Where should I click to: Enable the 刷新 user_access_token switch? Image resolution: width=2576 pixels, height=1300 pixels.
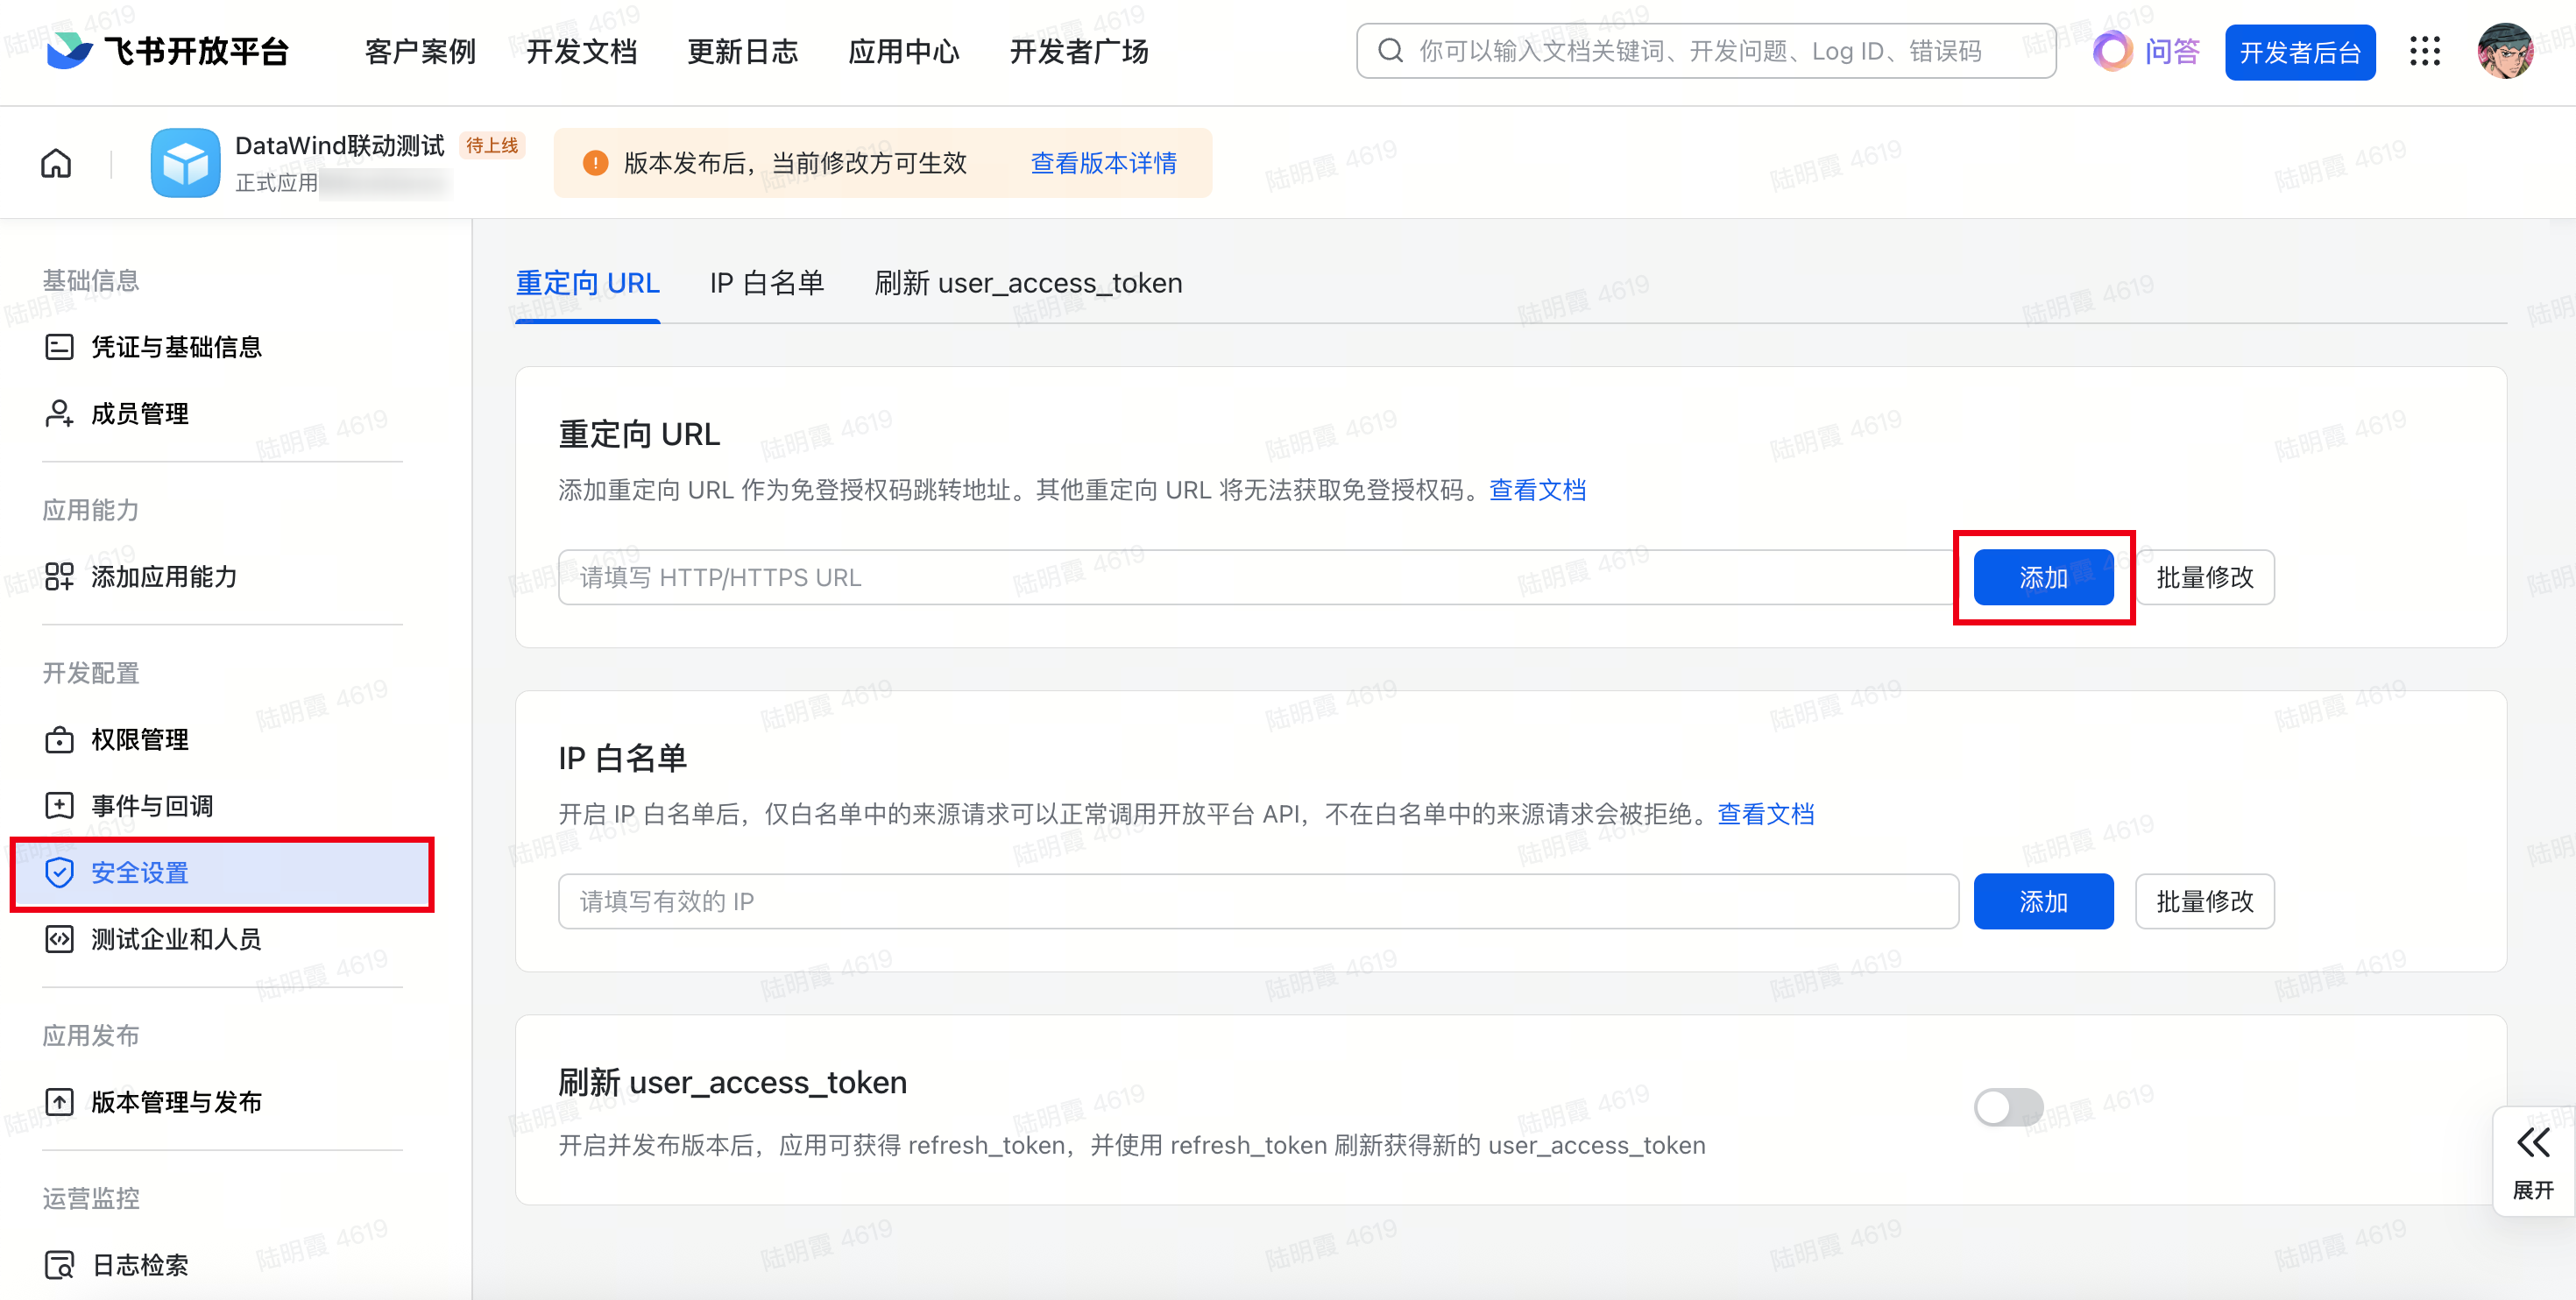point(2007,1107)
